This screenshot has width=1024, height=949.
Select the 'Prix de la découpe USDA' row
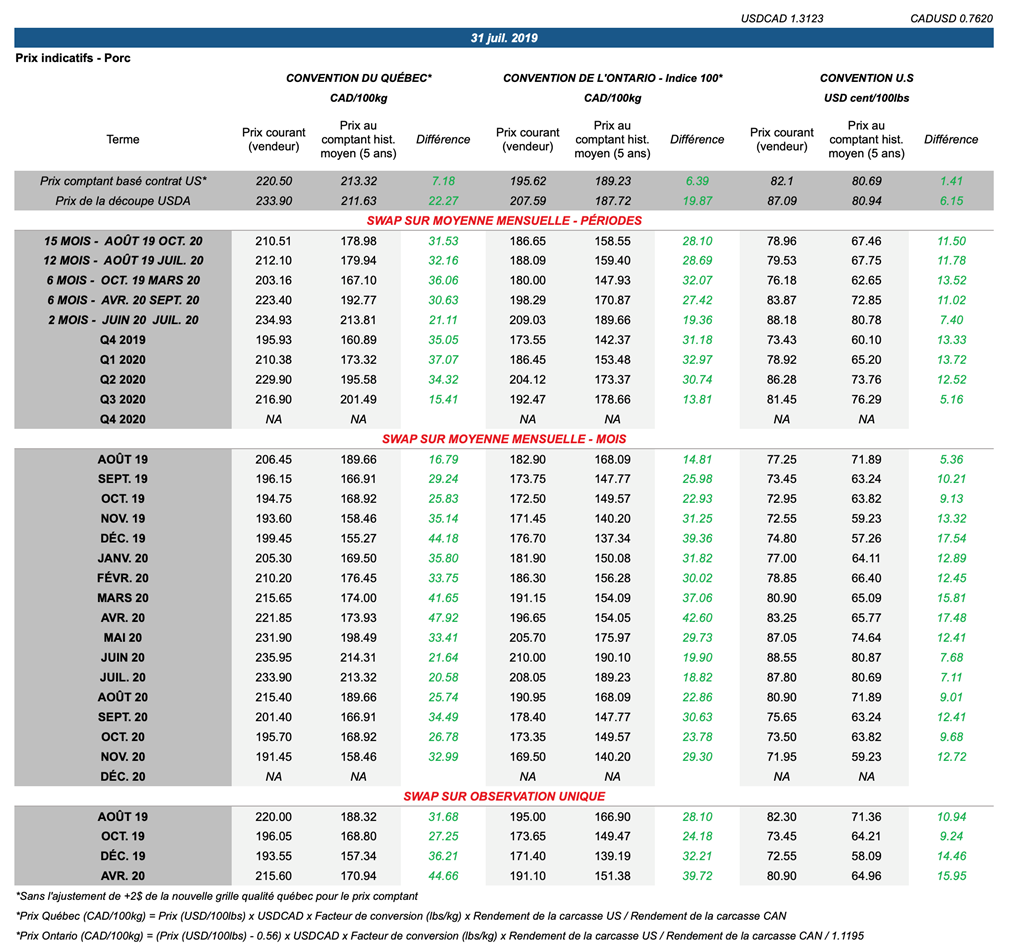pyautogui.click(x=123, y=201)
